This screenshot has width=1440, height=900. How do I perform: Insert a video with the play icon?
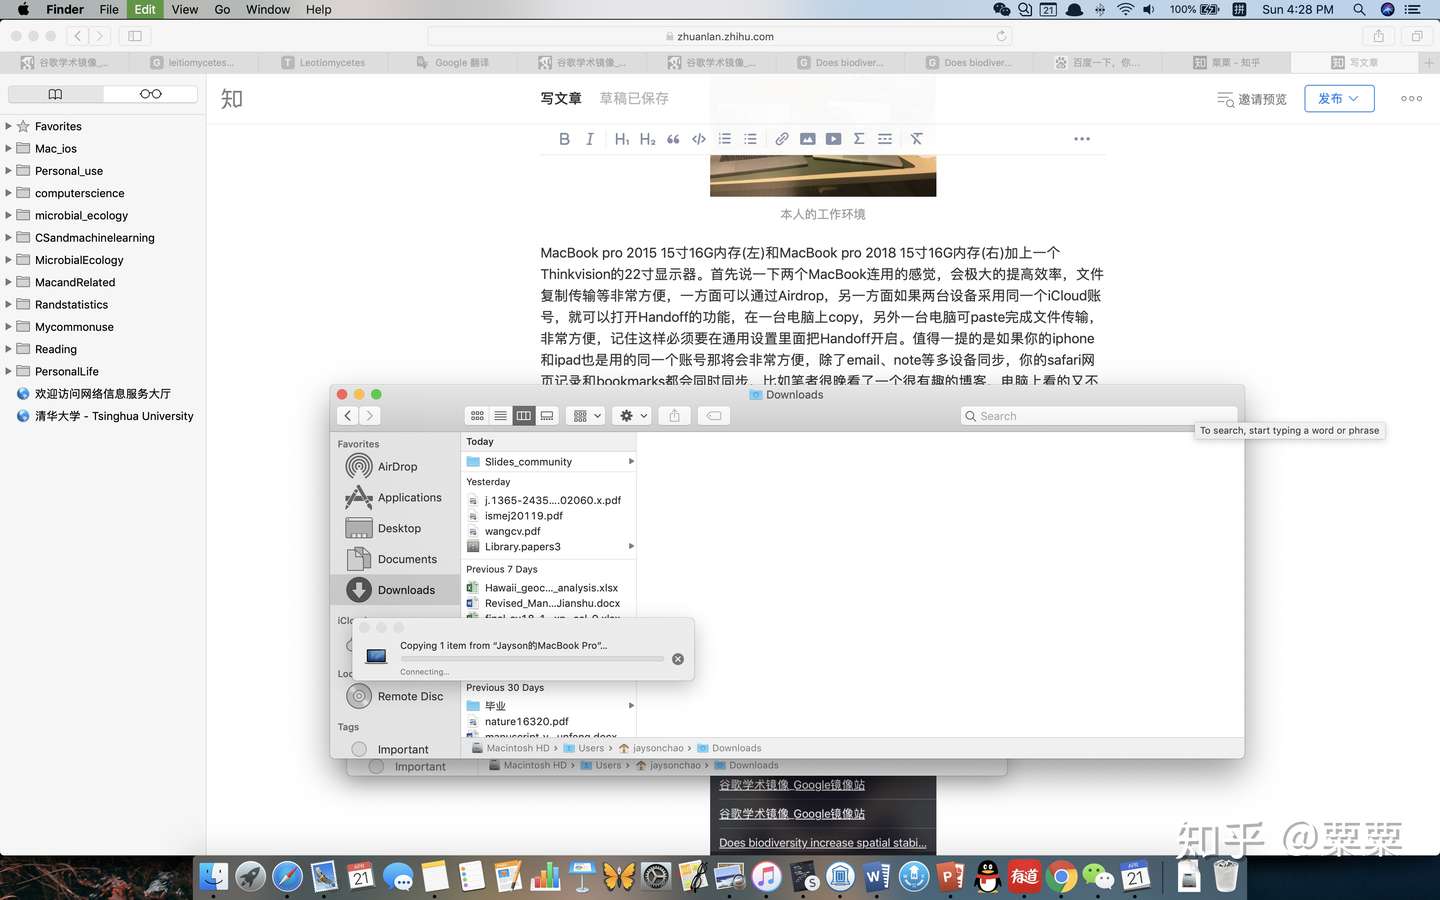[x=833, y=139]
